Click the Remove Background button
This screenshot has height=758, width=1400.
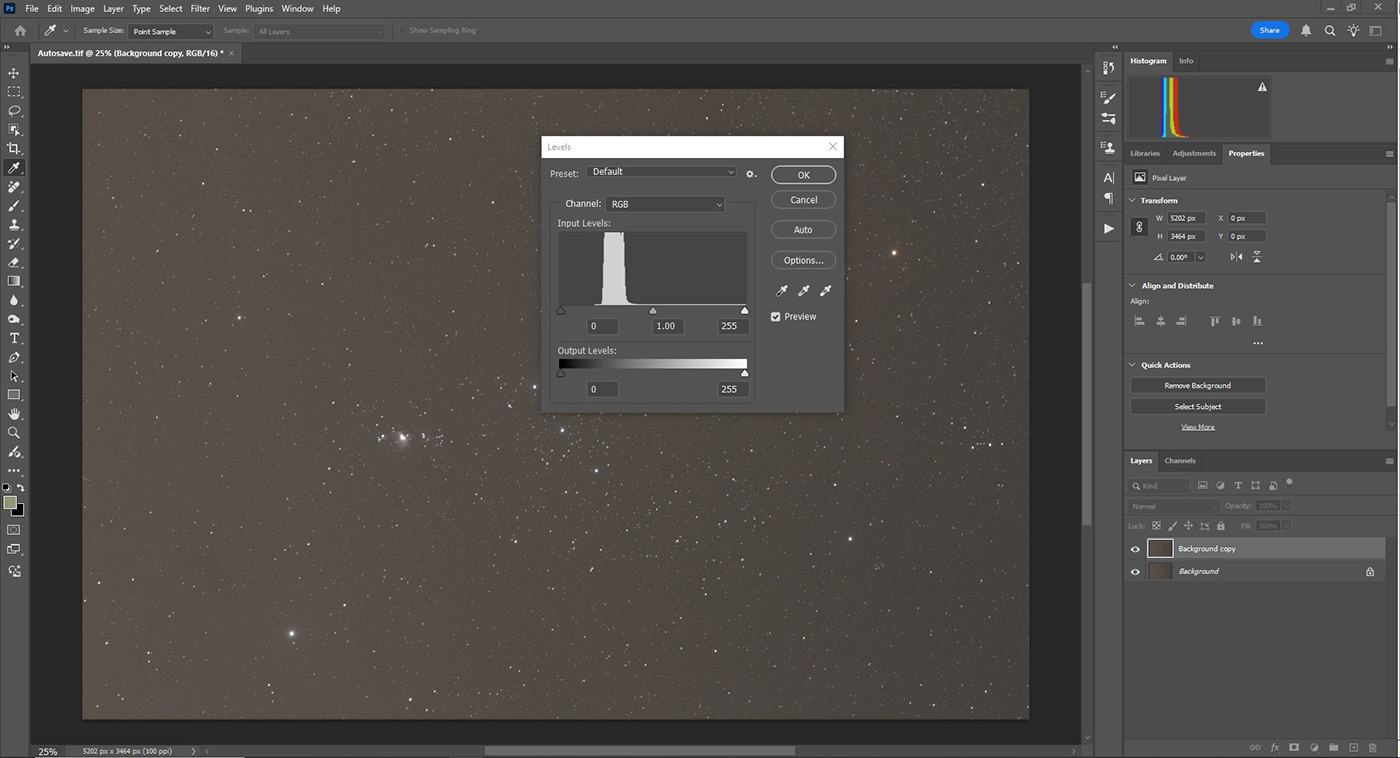1197,386
